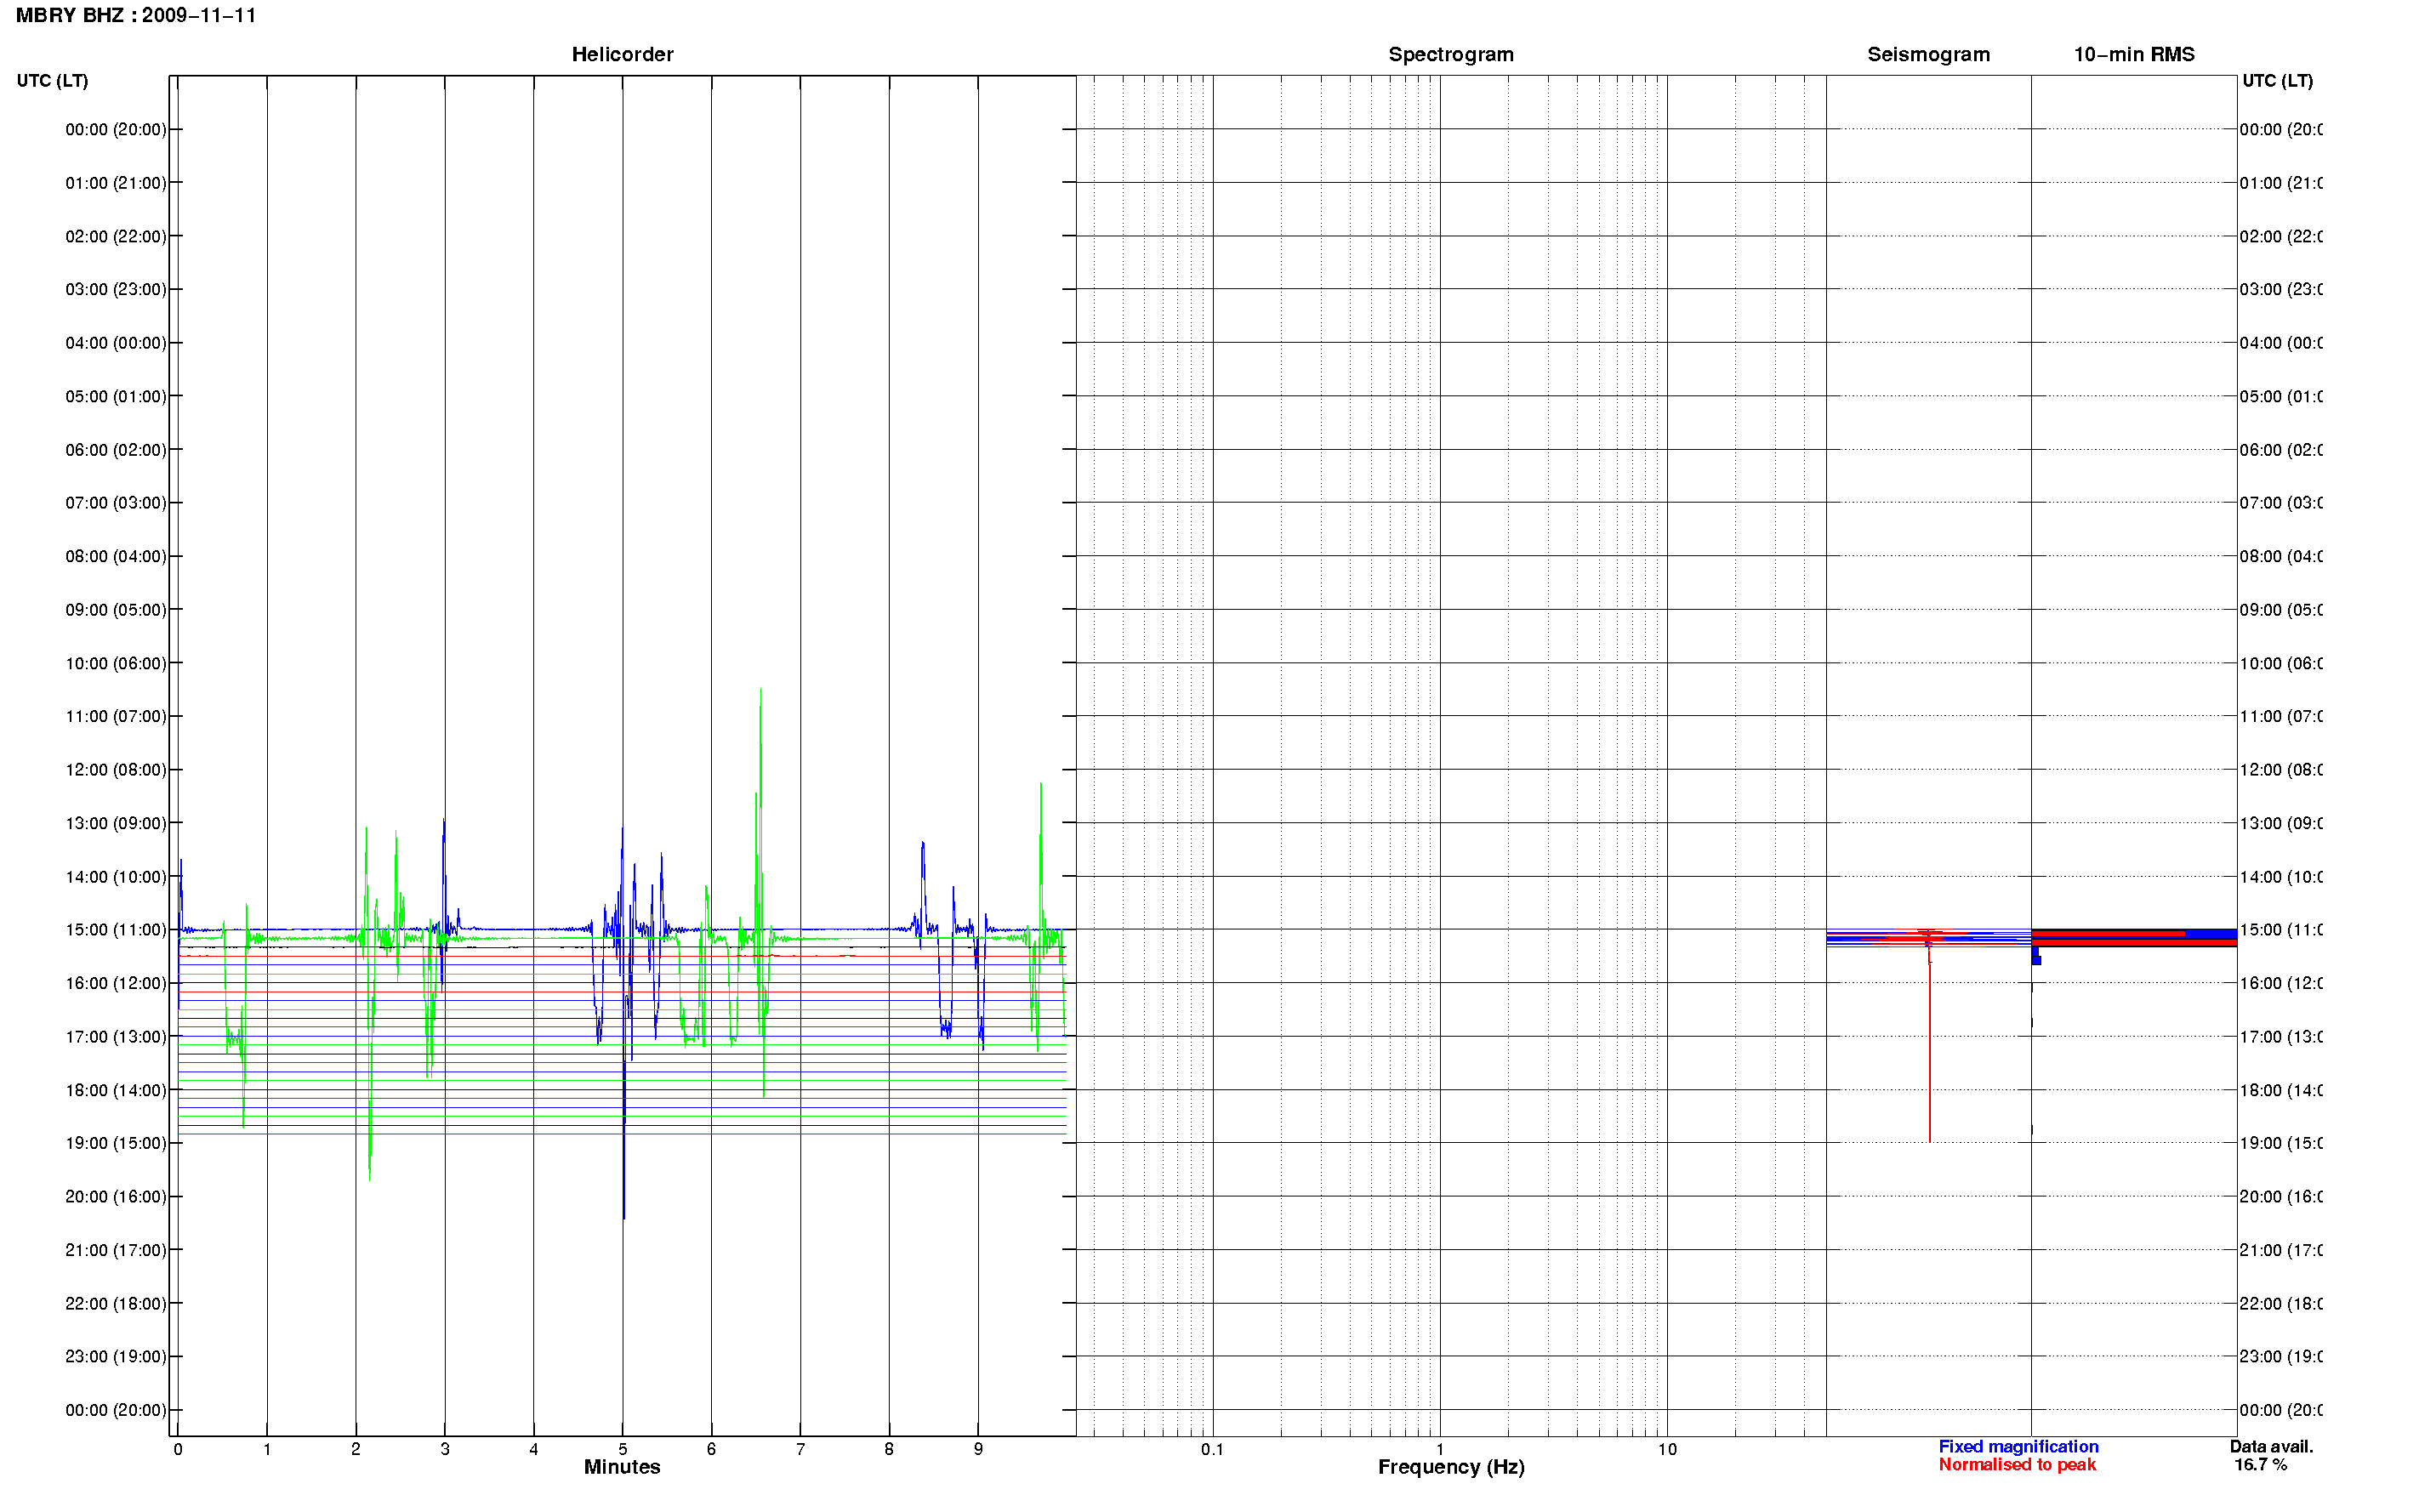This screenshot has height=1512, width=2419.
Task: Select the left 11:00 (07:00) time label
Action: tap(116, 716)
